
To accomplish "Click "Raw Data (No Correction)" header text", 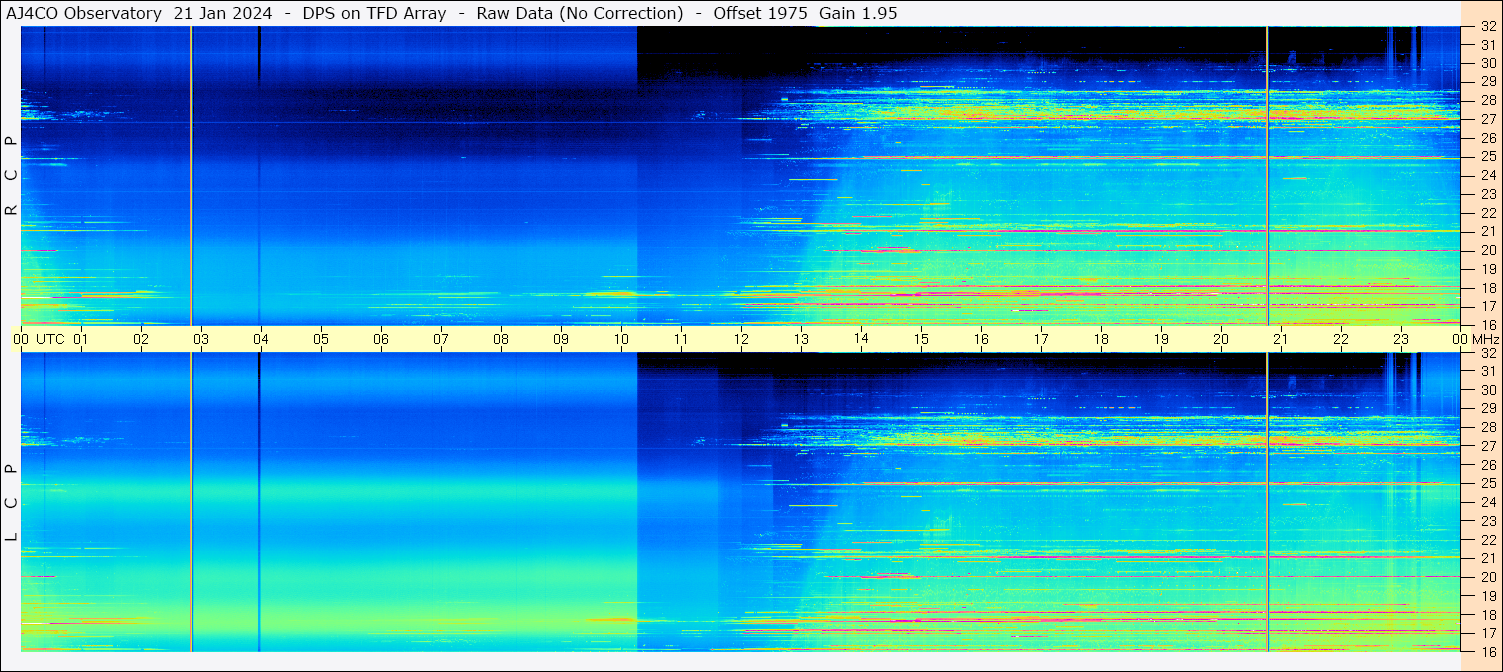I will coord(580,13).
